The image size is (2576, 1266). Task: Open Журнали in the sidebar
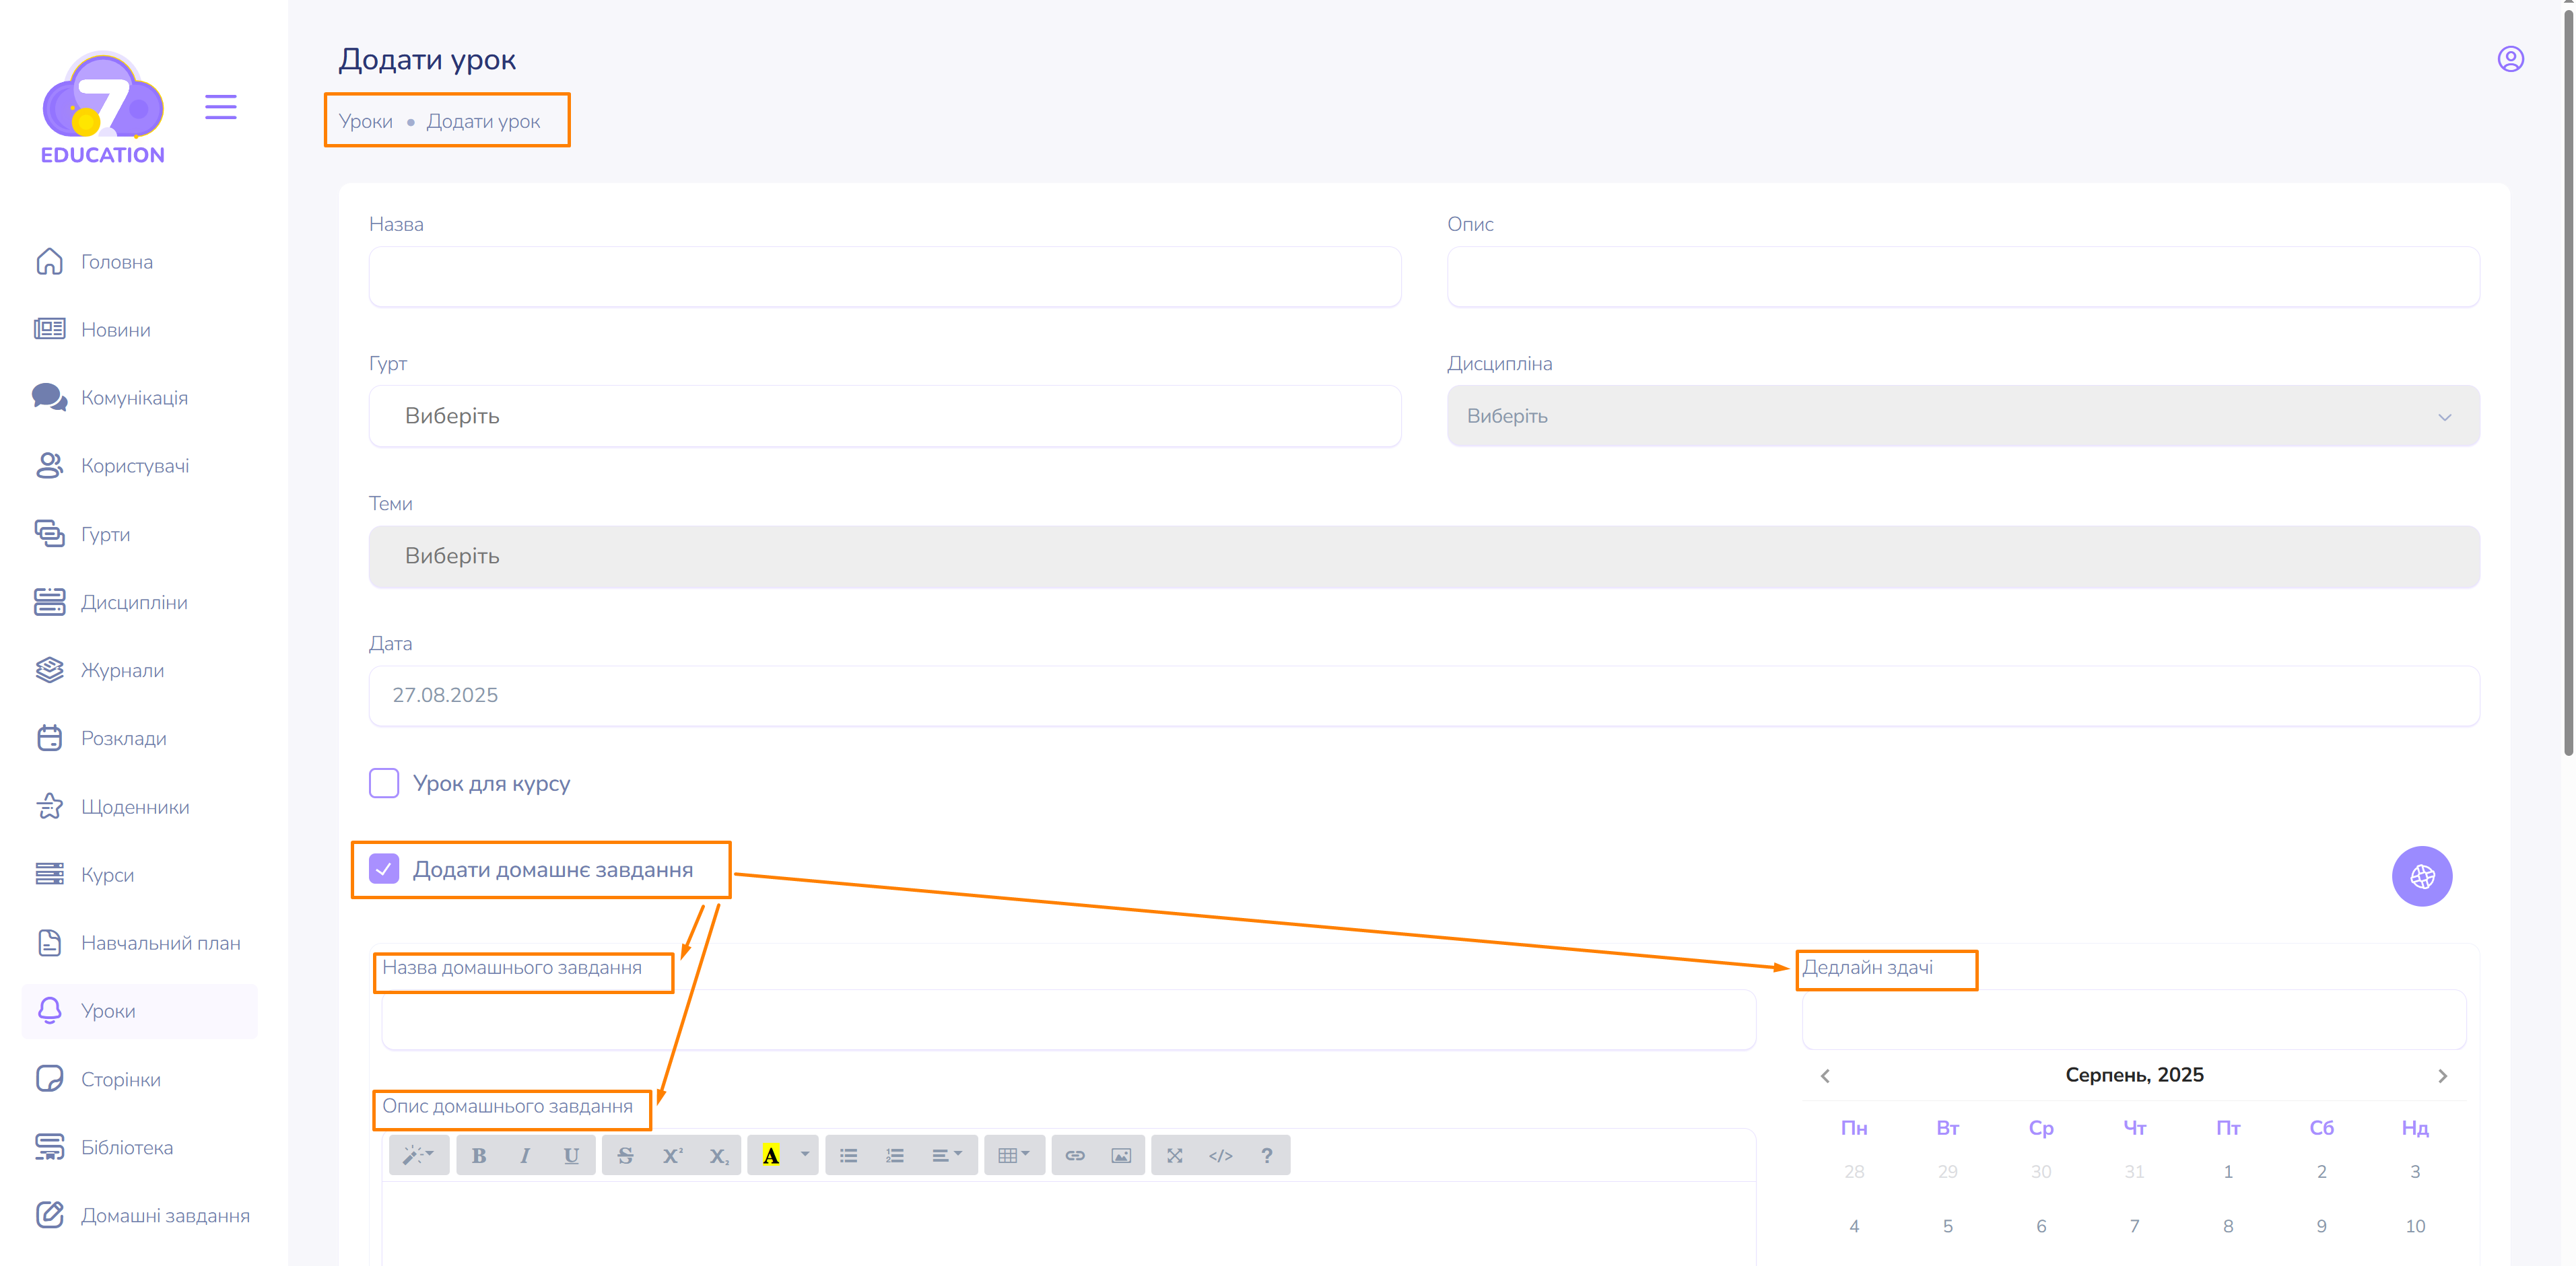(x=122, y=670)
